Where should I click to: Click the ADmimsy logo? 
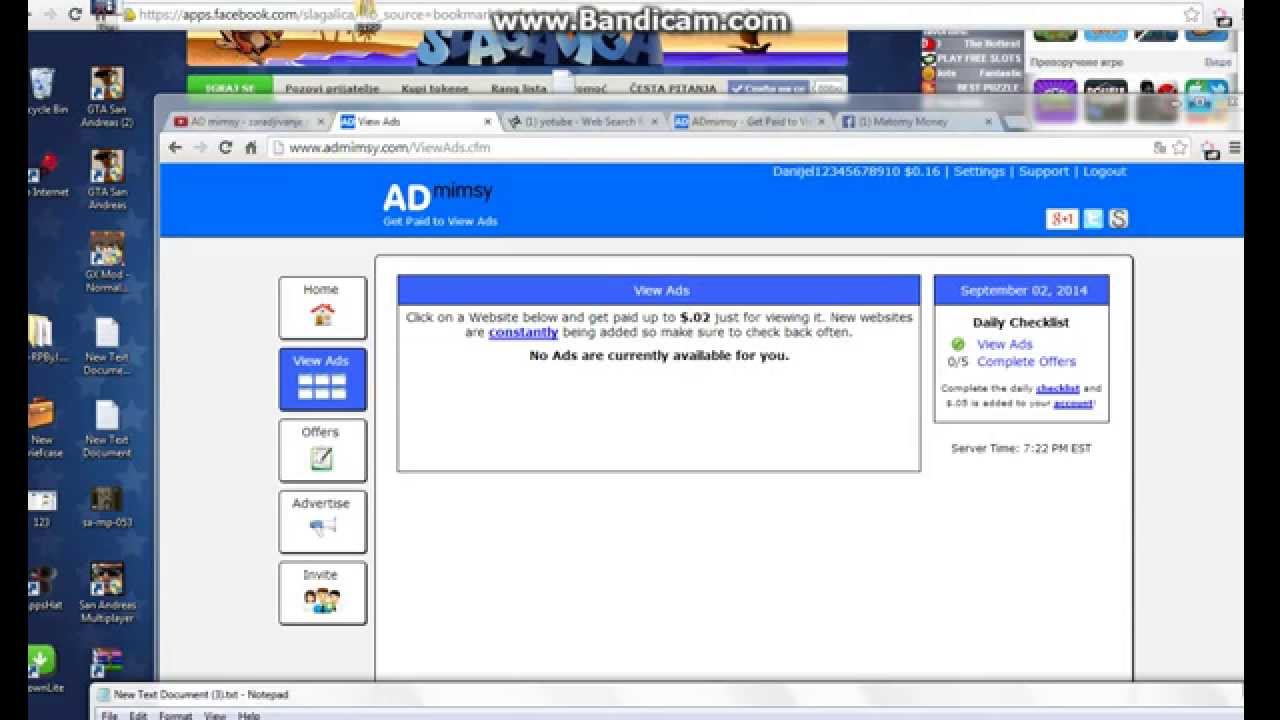coord(439,203)
